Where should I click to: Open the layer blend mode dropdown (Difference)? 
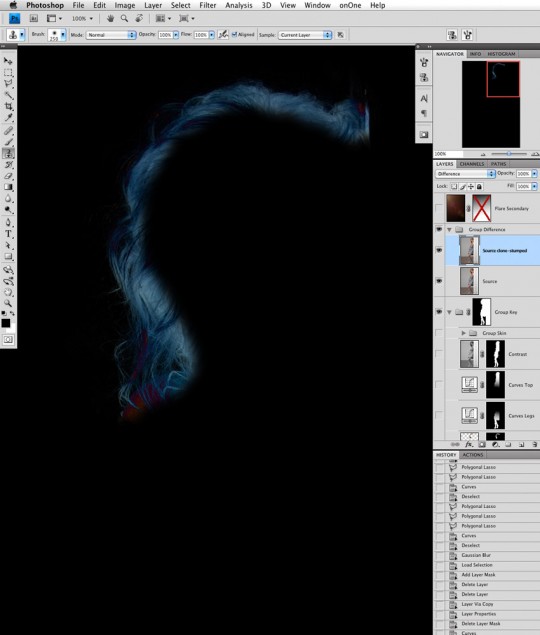pyautogui.click(x=465, y=174)
